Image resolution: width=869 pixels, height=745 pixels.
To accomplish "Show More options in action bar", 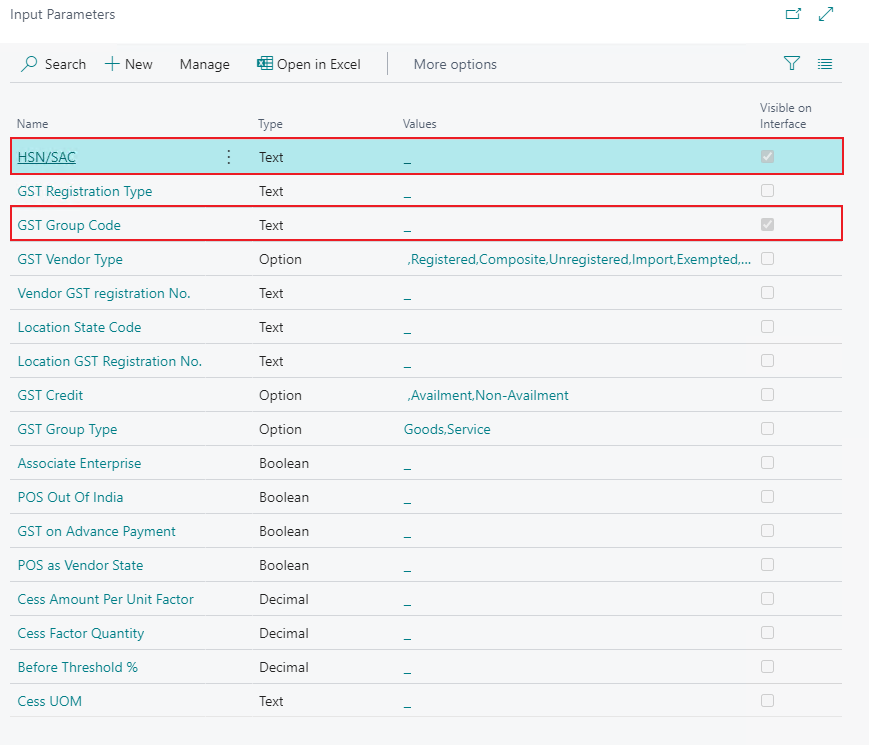I will (455, 64).
